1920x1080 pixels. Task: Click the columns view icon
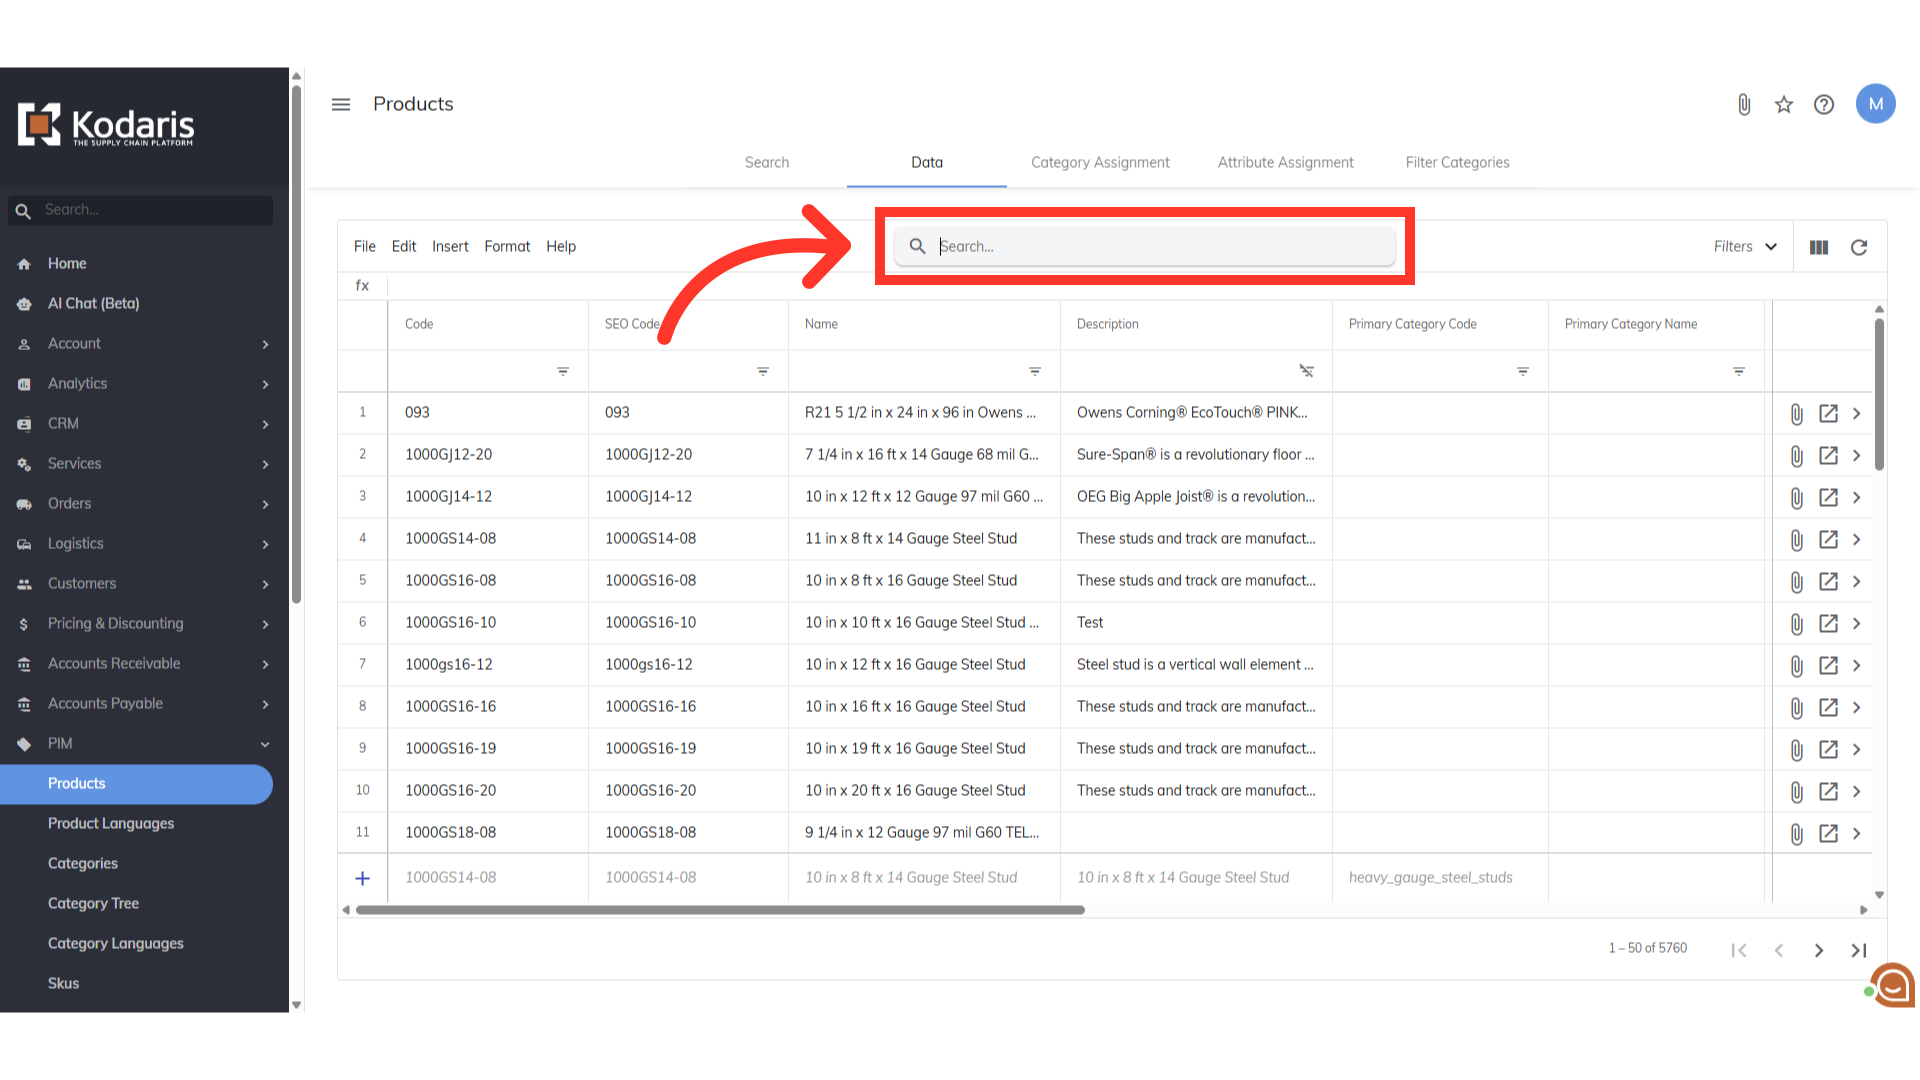click(x=1819, y=247)
